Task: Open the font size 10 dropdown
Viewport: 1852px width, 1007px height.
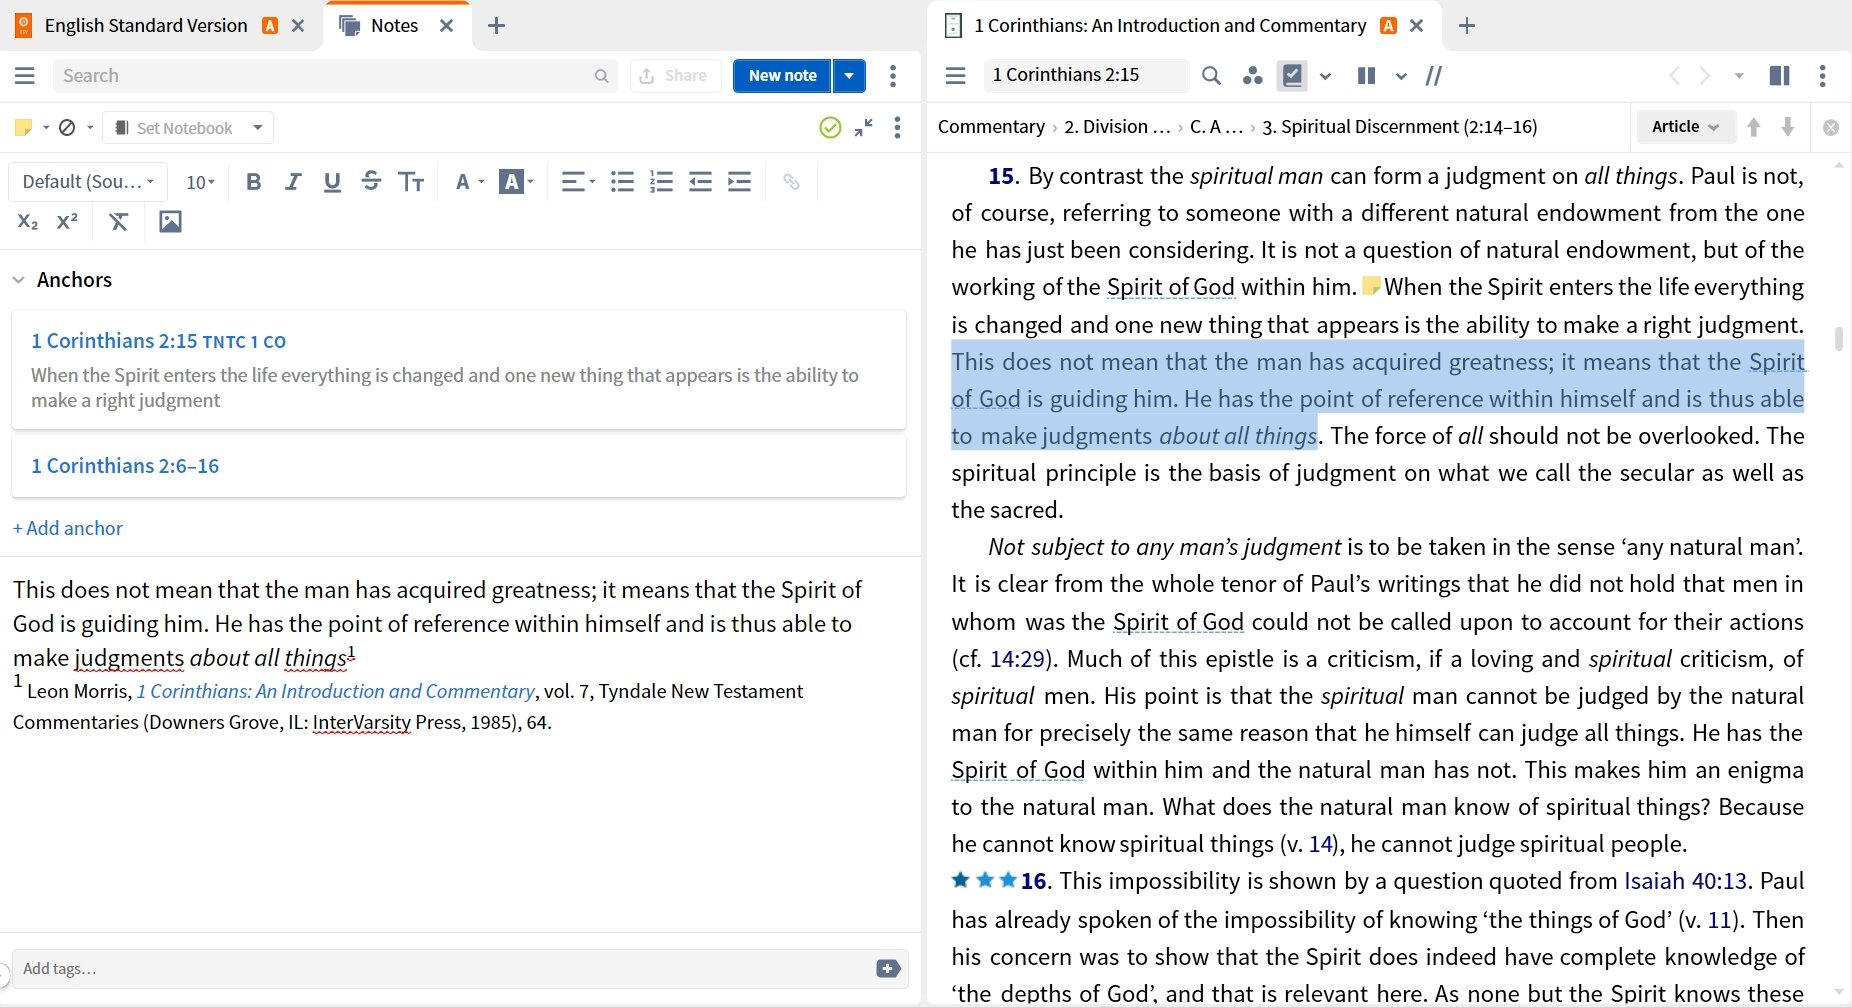Action: [x=200, y=182]
